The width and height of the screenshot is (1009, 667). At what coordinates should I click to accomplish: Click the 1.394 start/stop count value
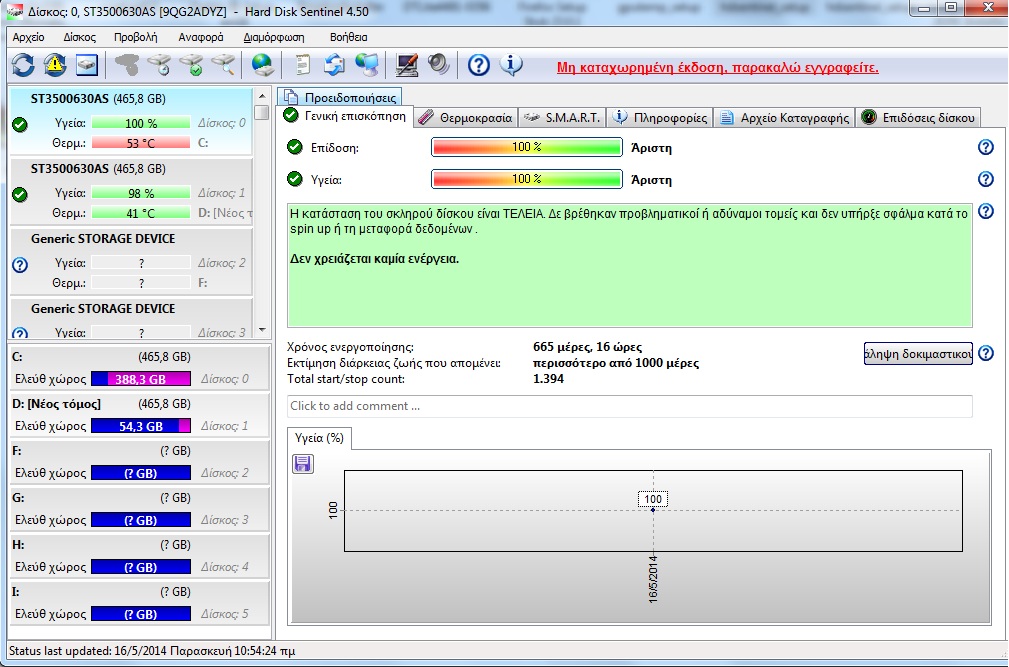click(x=548, y=379)
